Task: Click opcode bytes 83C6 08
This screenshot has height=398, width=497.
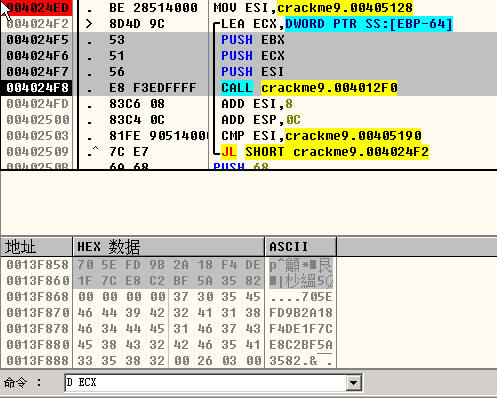Action: tap(137, 104)
